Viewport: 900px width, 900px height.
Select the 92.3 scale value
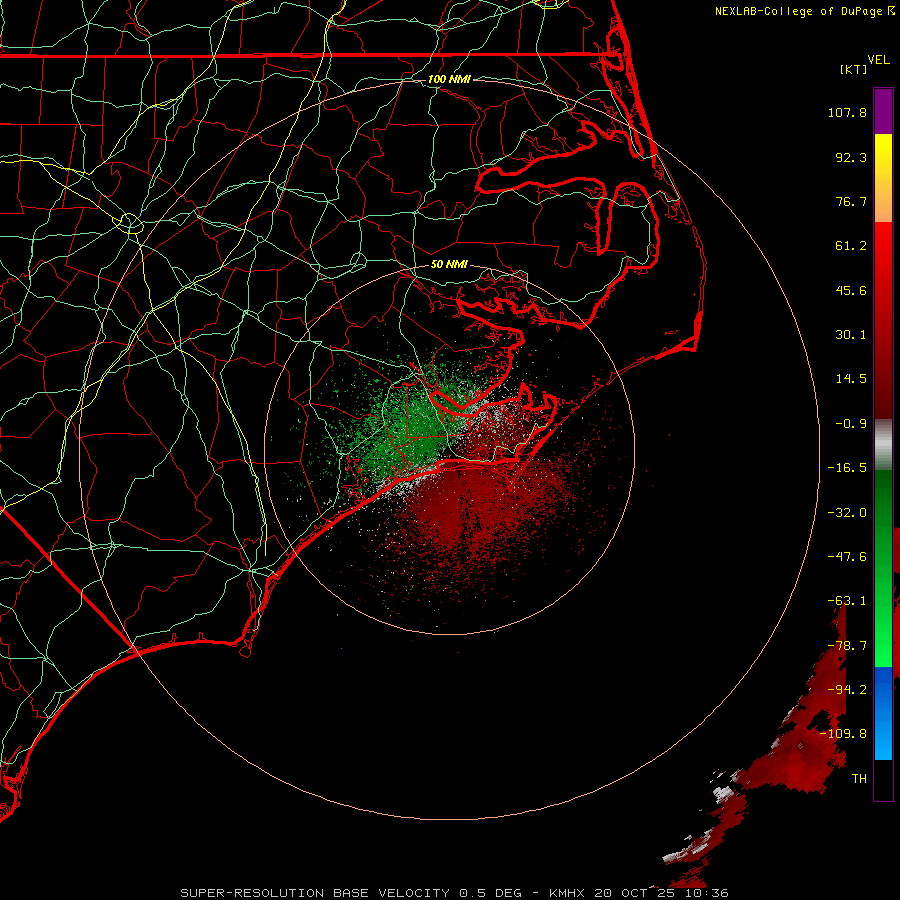point(851,157)
